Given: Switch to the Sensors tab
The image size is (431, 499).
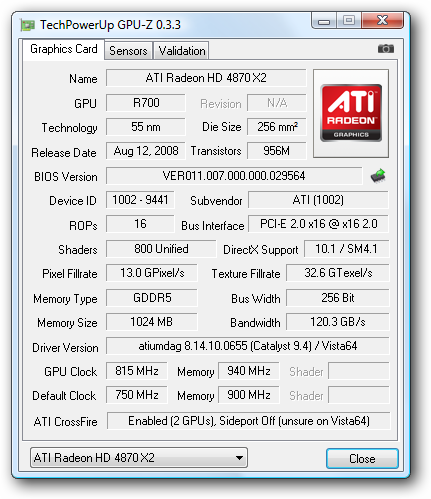Looking at the screenshot, I should (x=128, y=51).
